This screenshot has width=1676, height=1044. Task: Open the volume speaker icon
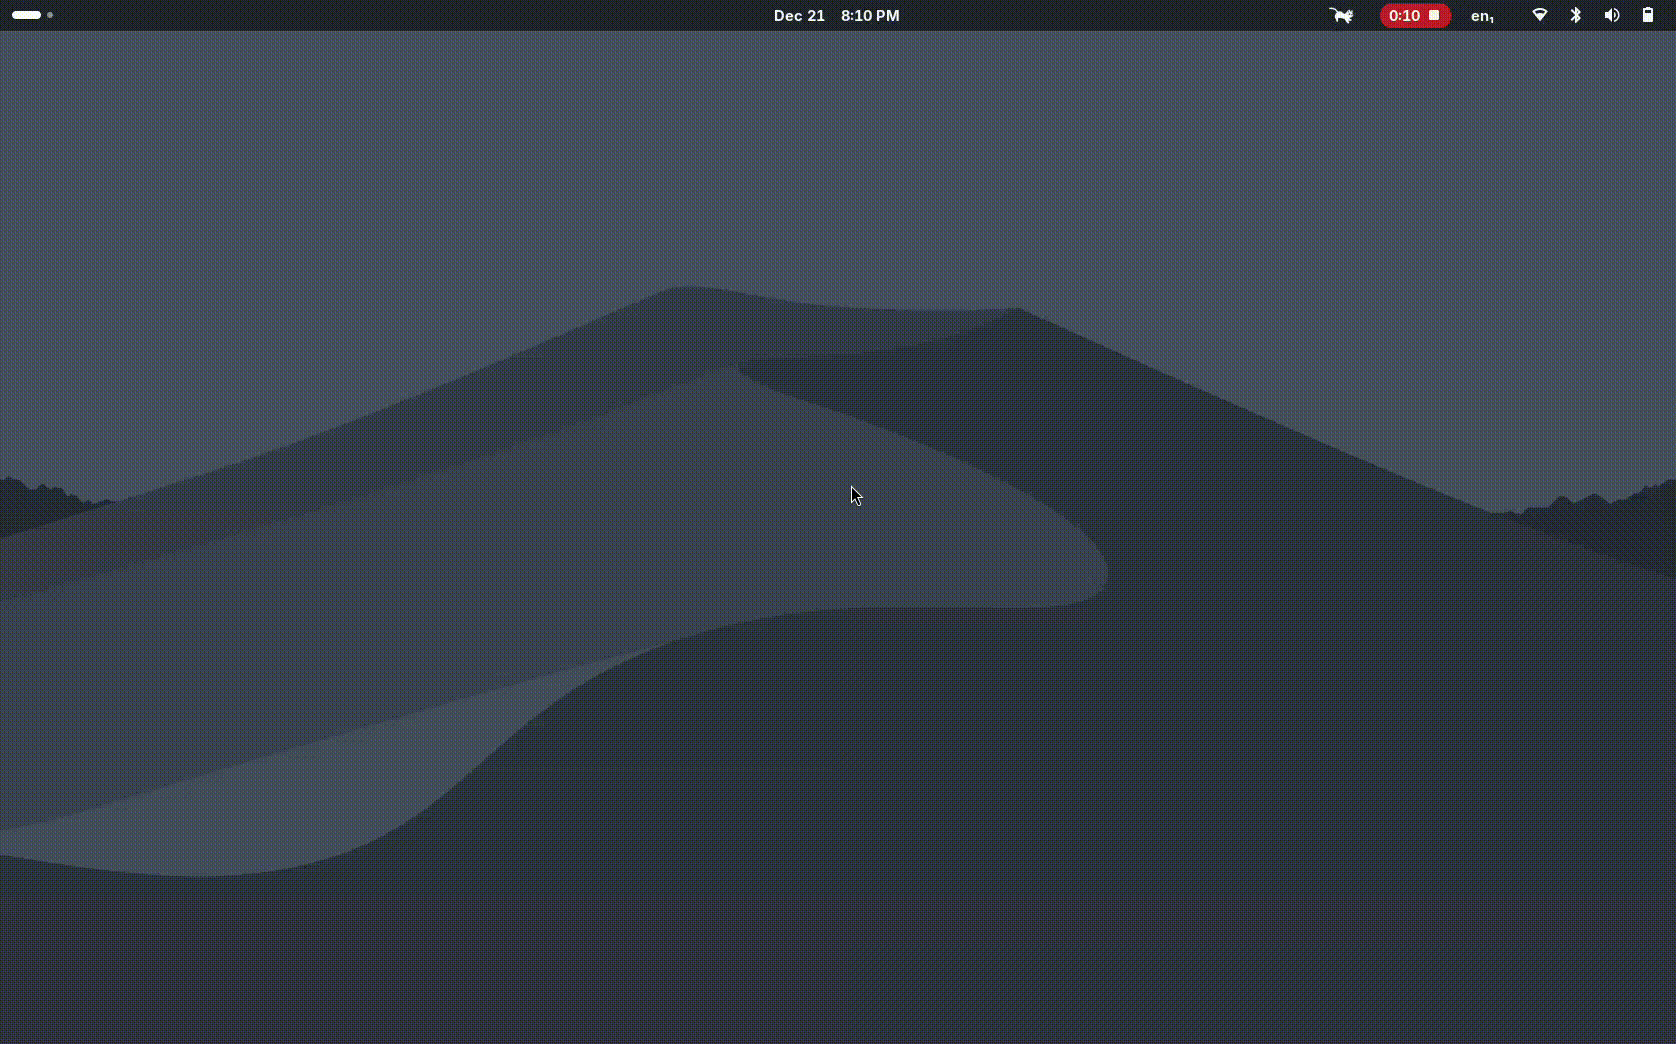click(1612, 15)
